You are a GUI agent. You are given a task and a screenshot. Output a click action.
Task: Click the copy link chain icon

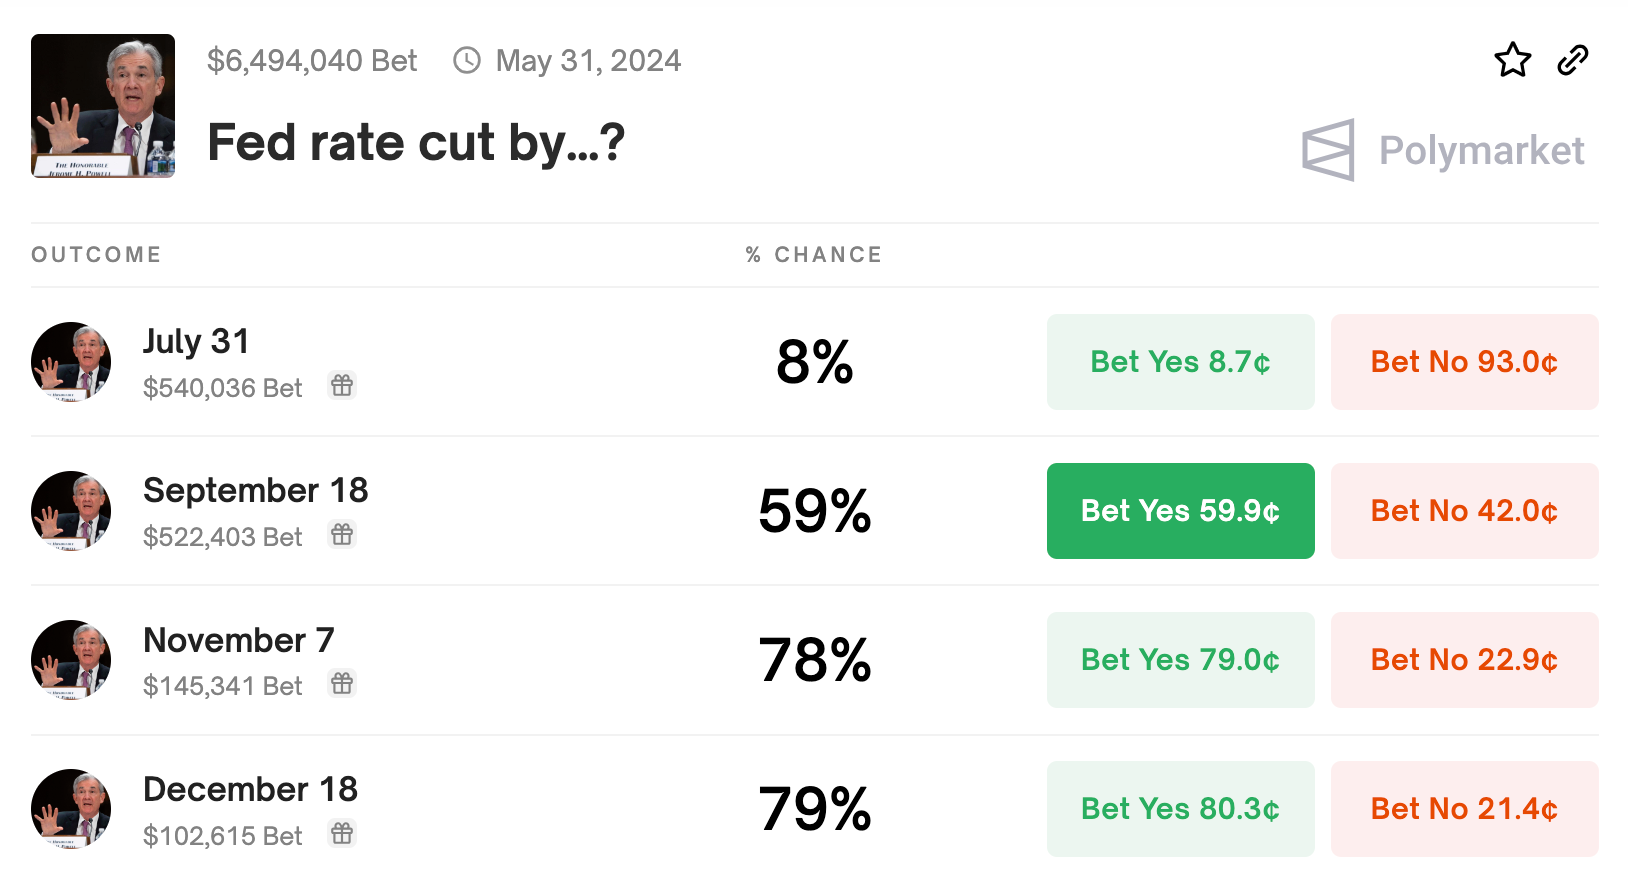tap(1573, 60)
